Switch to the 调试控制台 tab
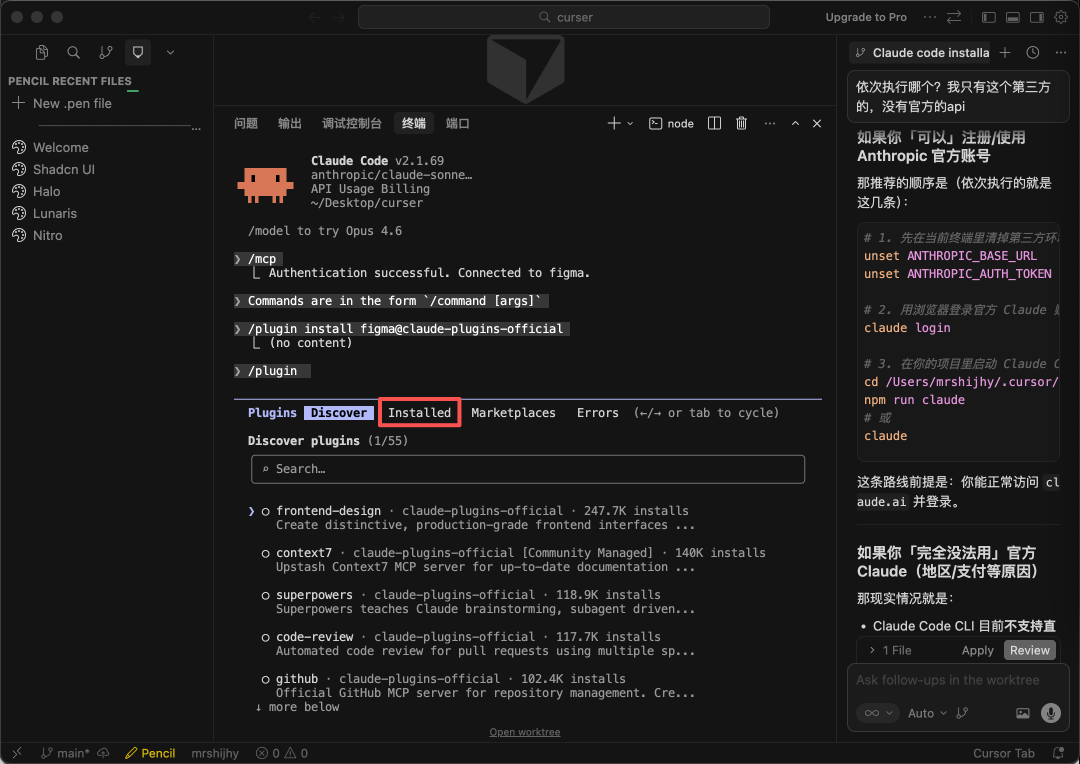 (351, 123)
